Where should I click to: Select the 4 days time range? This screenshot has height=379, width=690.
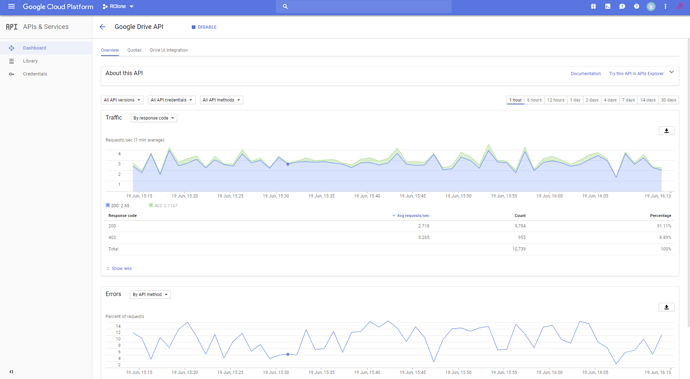(610, 100)
